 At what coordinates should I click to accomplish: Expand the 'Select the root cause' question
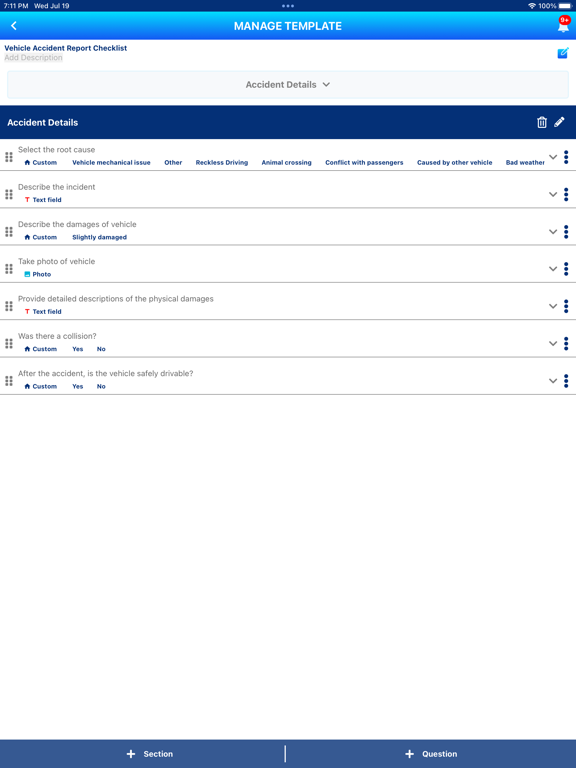(553, 157)
